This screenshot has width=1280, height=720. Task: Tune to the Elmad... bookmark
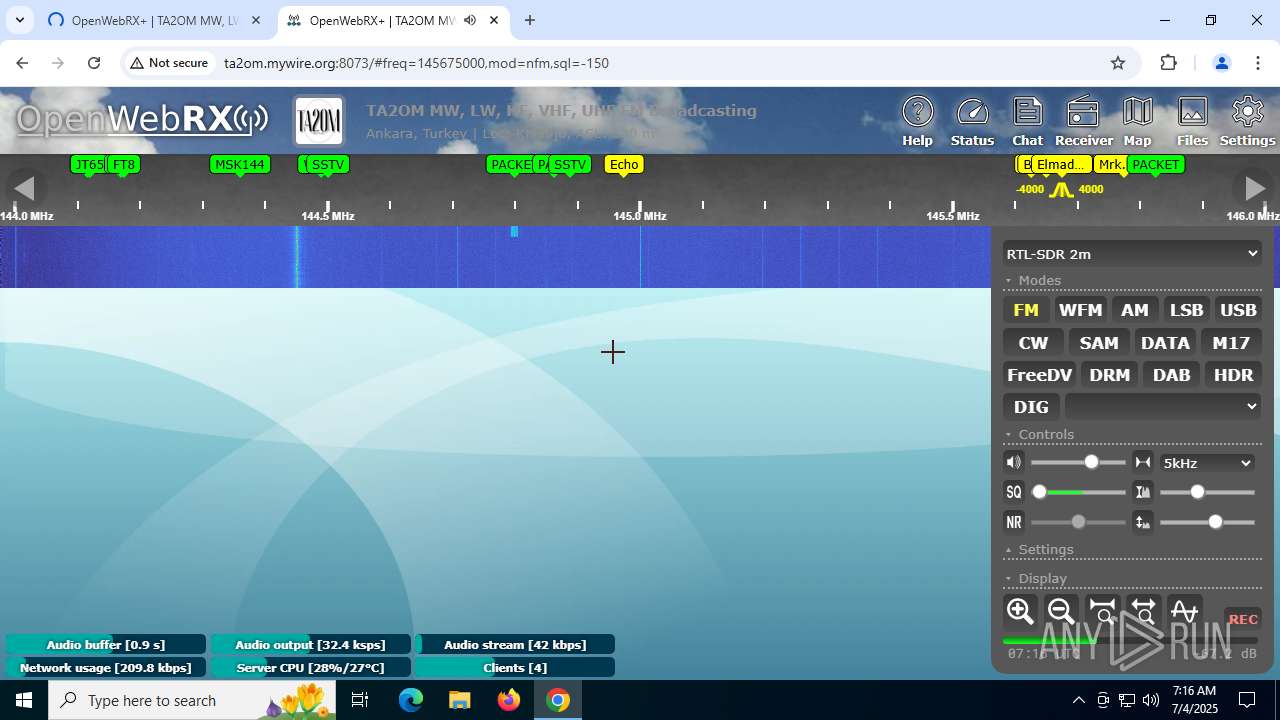click(1060, 164)
